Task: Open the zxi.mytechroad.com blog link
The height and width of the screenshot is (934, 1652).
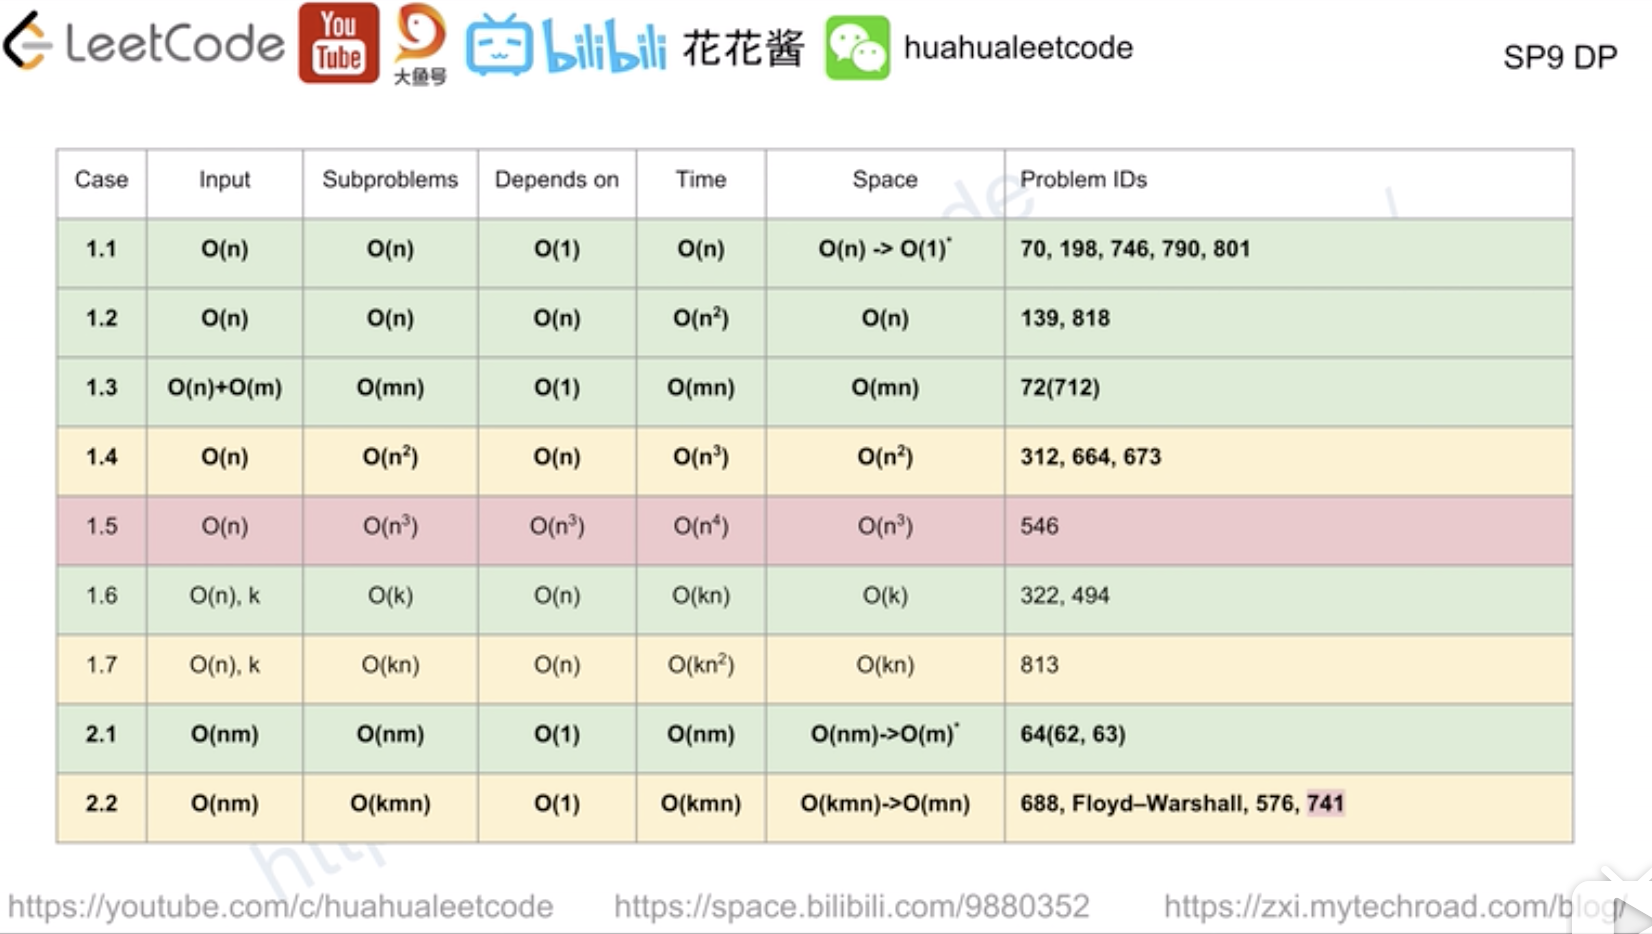Action: pyautogui.click(x=1394, y=906)
